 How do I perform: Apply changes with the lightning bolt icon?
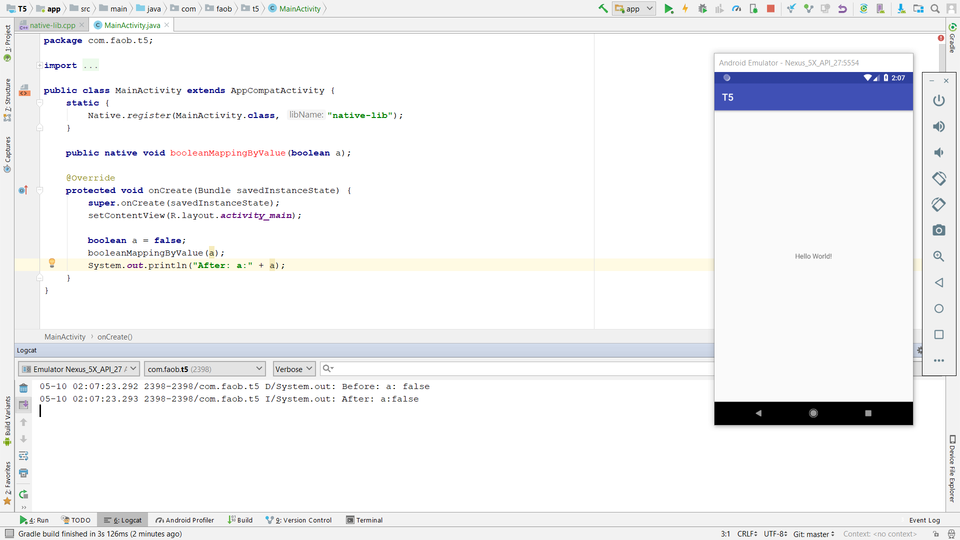(x=685, y=9)
